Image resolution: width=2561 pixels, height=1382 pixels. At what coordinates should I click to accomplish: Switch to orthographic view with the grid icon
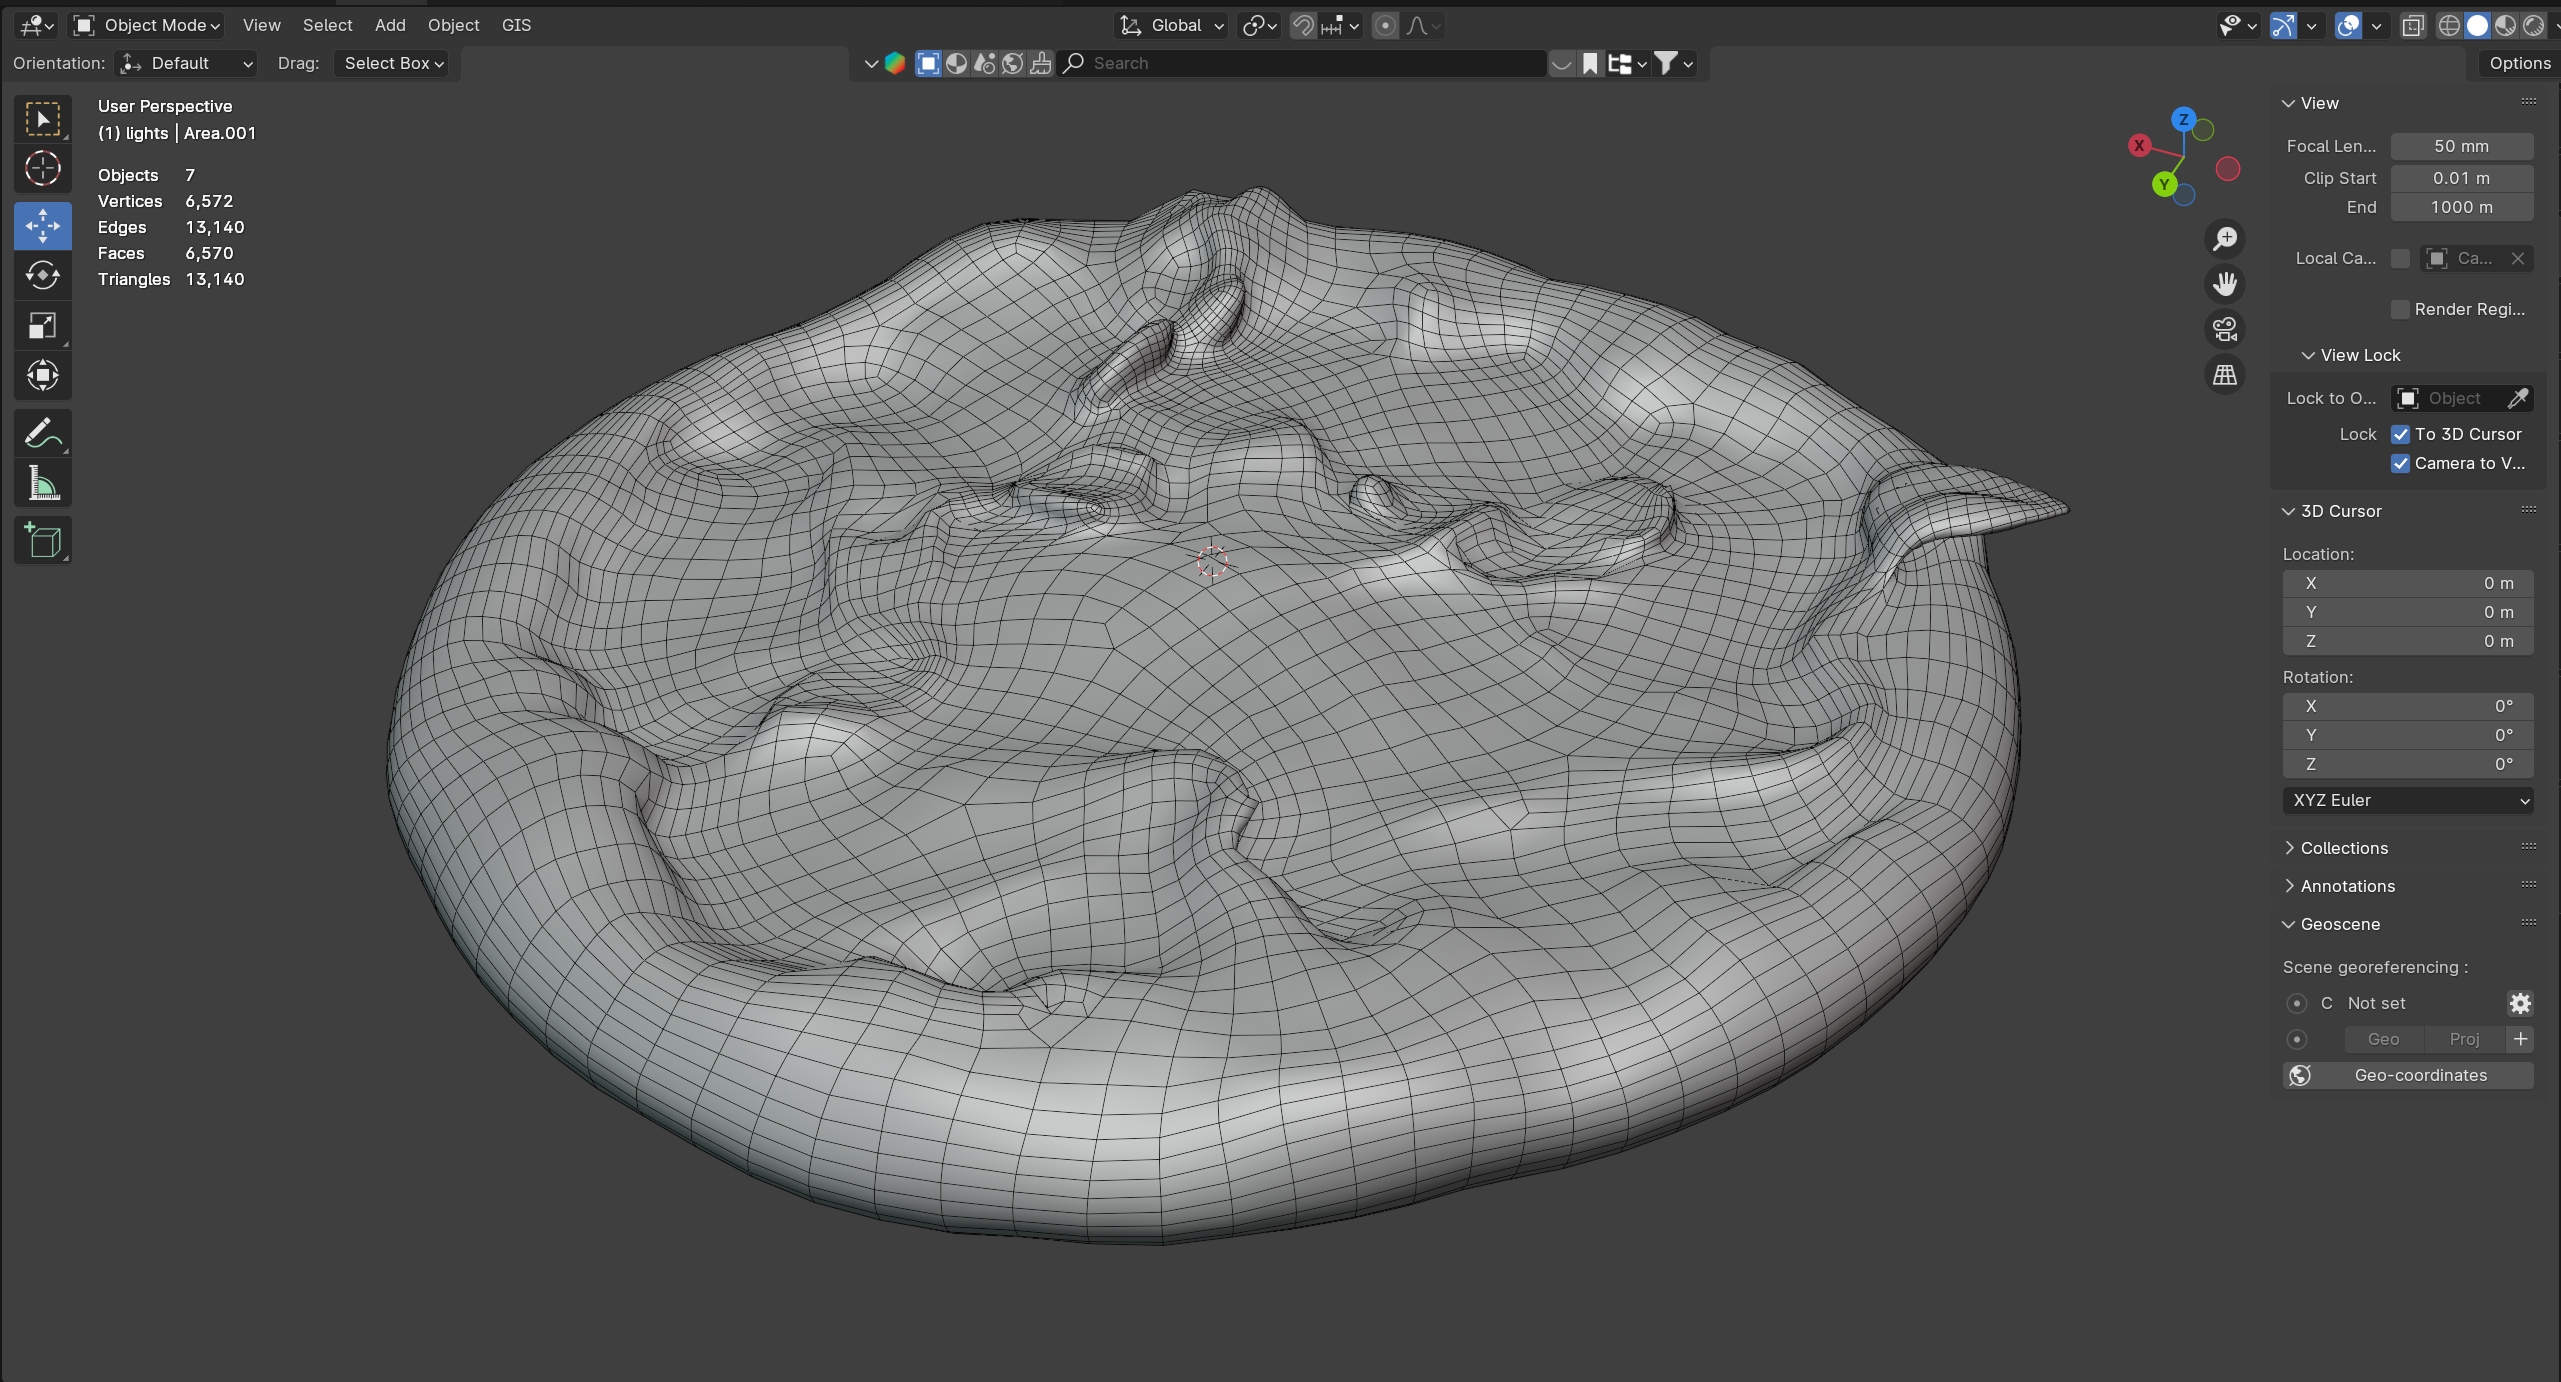click(2225, 375)
